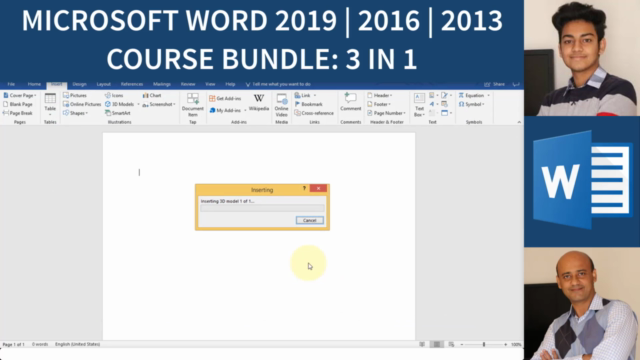Click the zoom in plus button
This screenshot has height=360, width=640.
coord(505,344)
